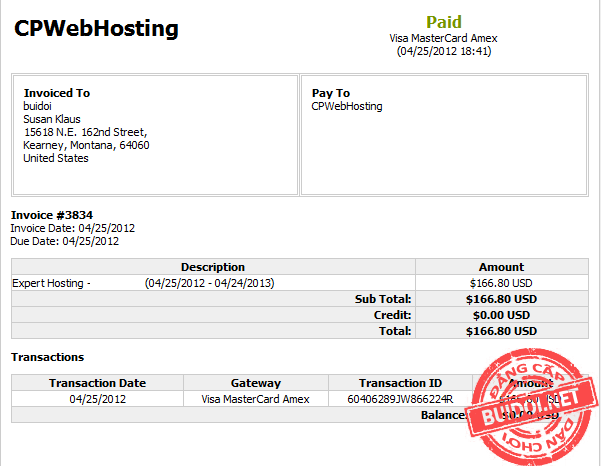This screenshot has width=601, height=466.
Task: Click the $0.00 USD credit value
Action: (x=501, y=315)
